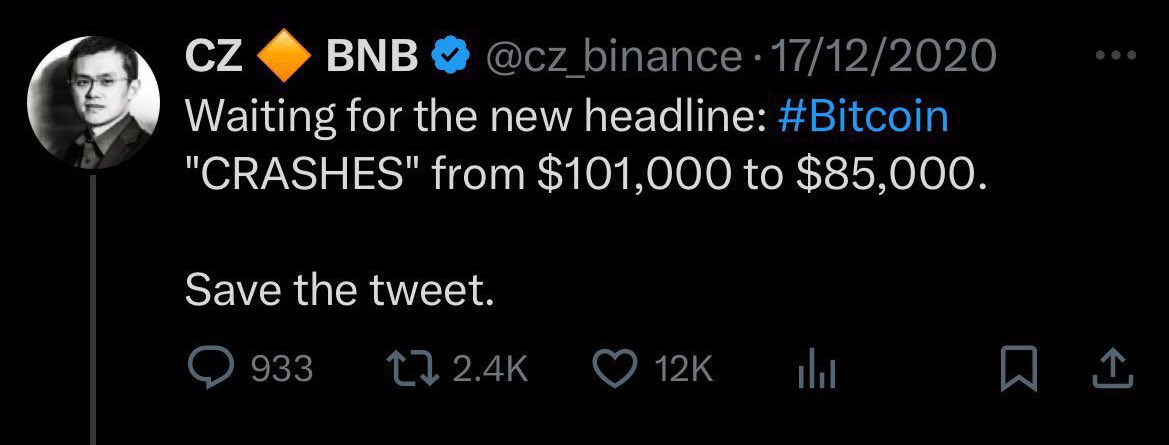Visit the @cz_binance handle profile

611,59
